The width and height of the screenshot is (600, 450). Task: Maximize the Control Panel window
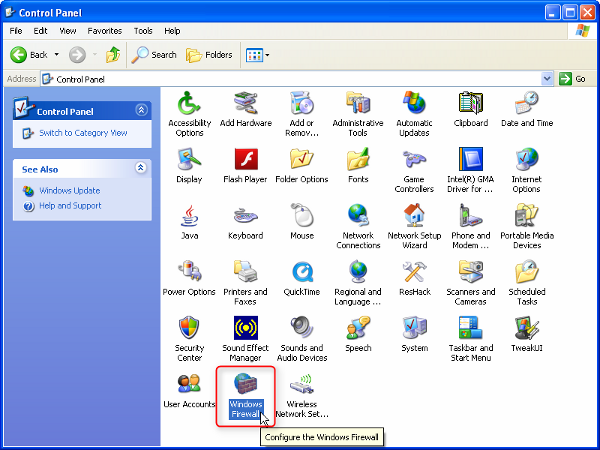(569, 13)
